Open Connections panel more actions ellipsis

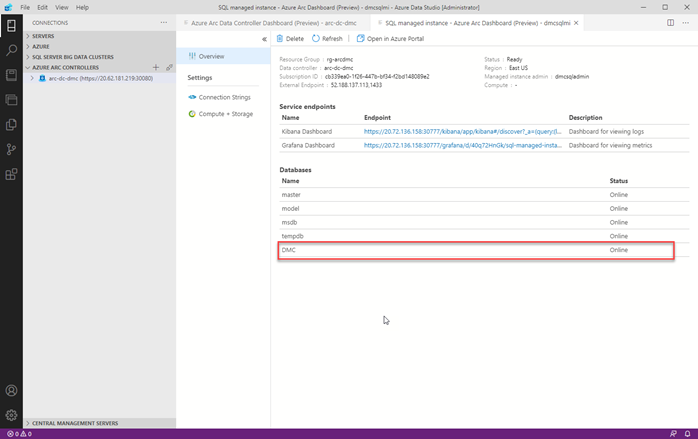[164, 22]
